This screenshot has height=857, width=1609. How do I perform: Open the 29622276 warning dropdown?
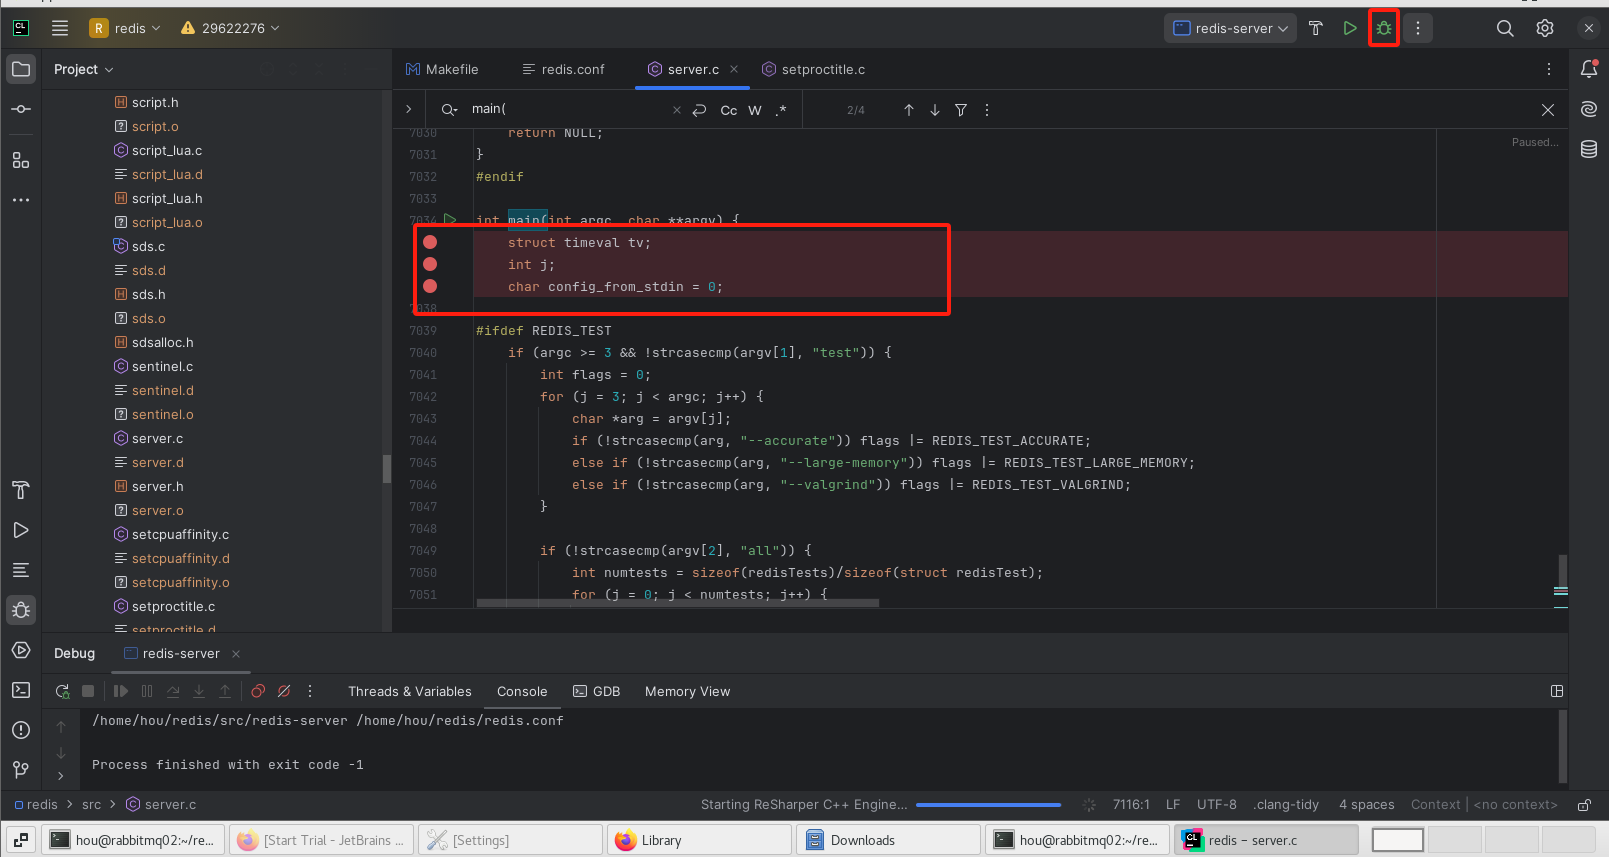(230, 28)
